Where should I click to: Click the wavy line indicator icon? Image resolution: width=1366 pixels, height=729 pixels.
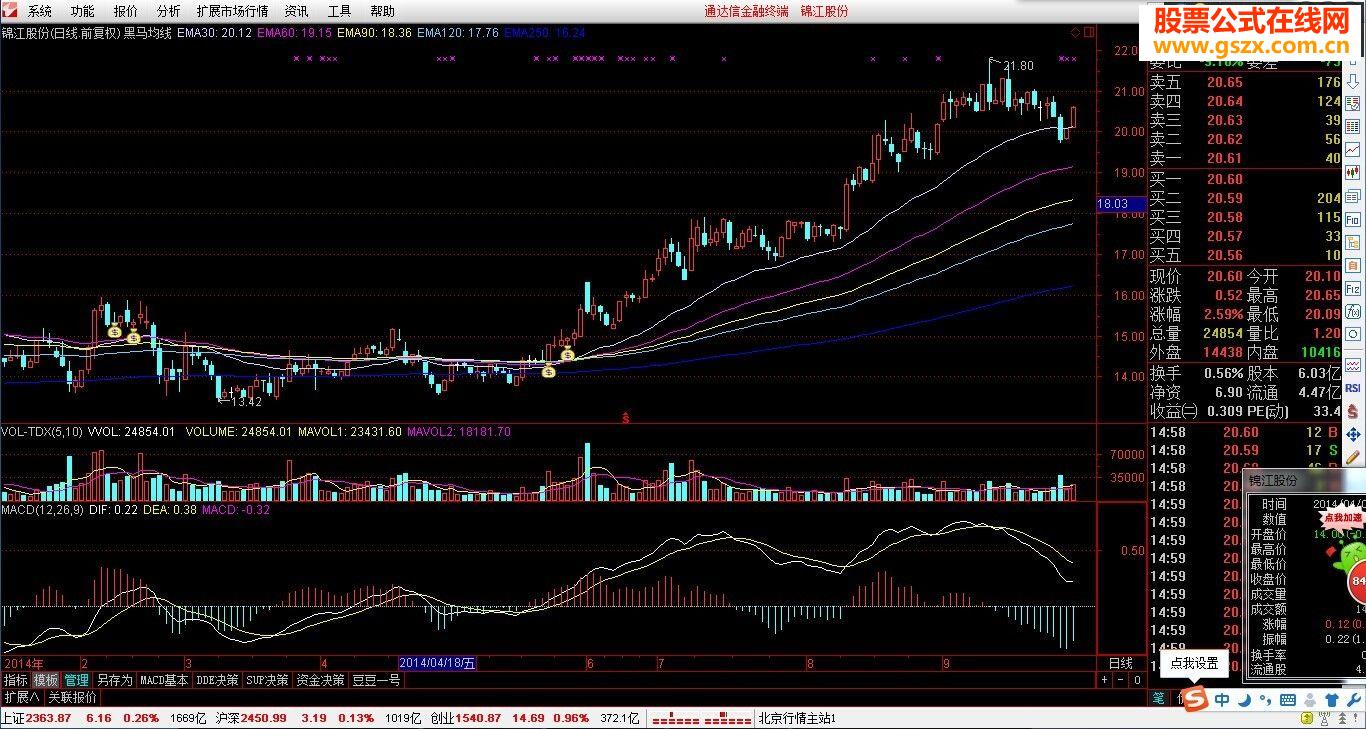pyautogui.click(x=1353, y=365)
